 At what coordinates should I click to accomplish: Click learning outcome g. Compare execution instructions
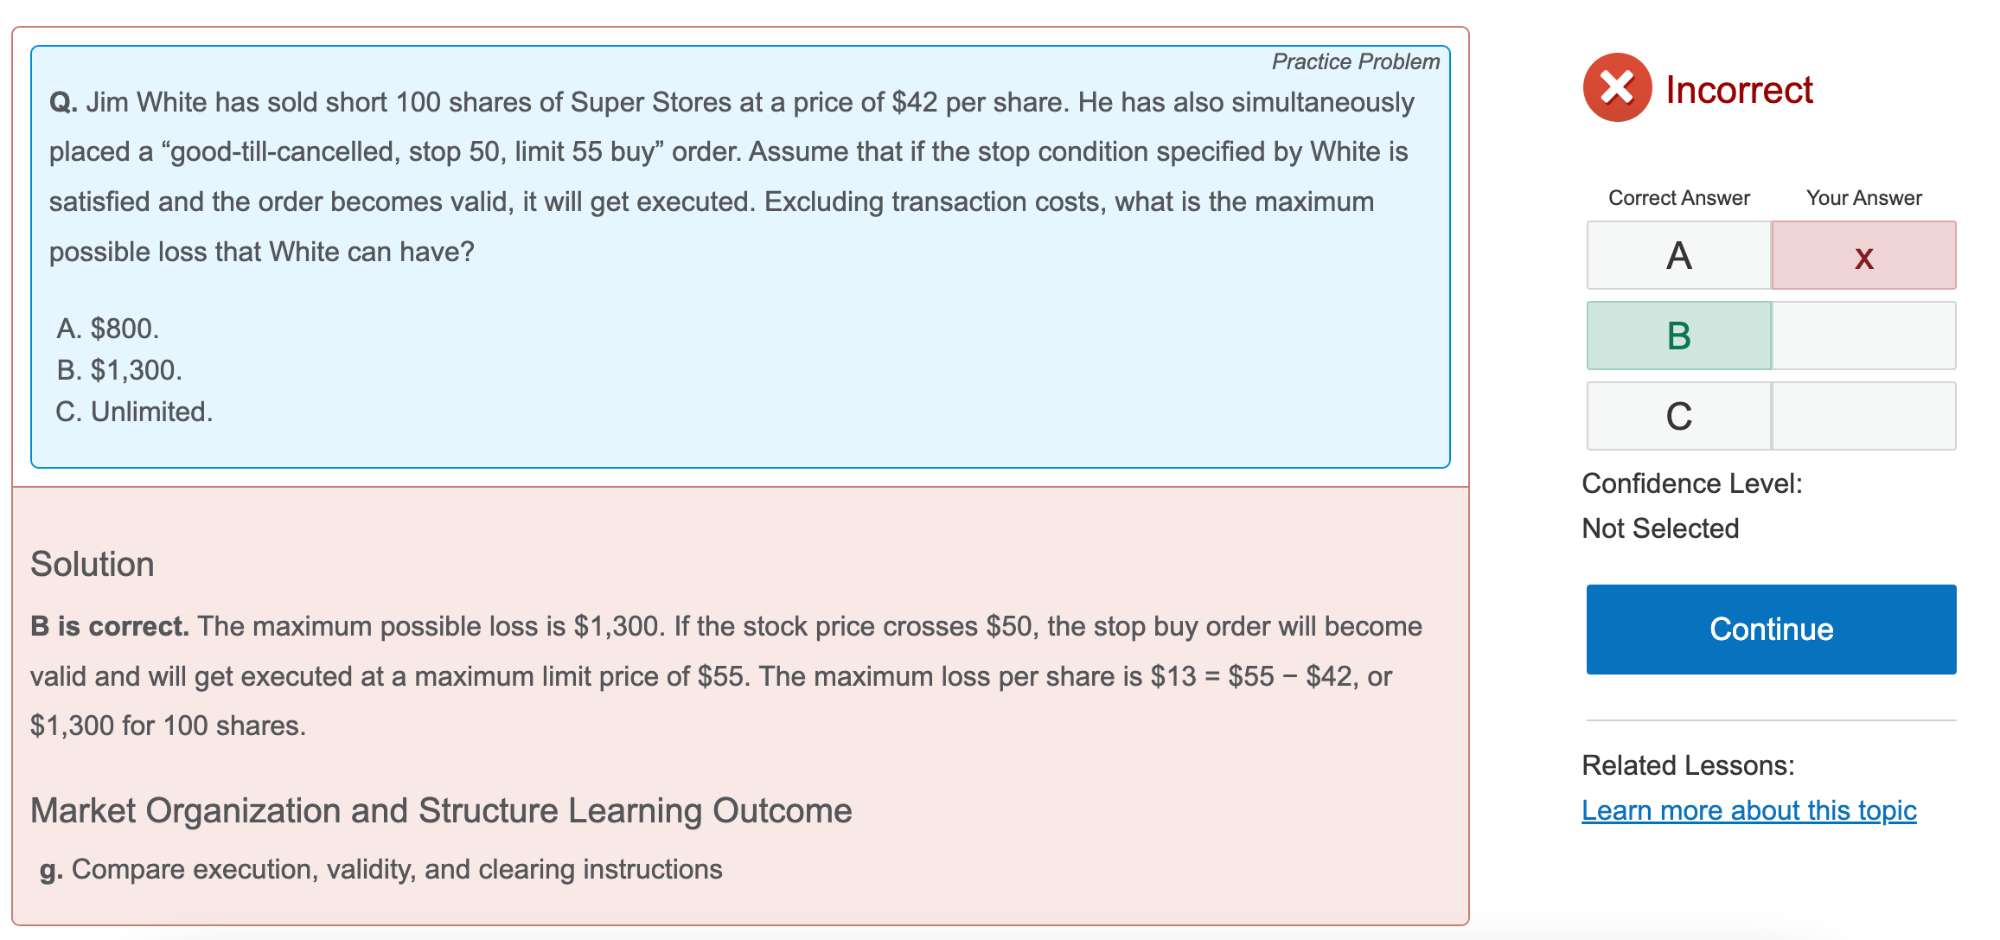pos(381,869)
